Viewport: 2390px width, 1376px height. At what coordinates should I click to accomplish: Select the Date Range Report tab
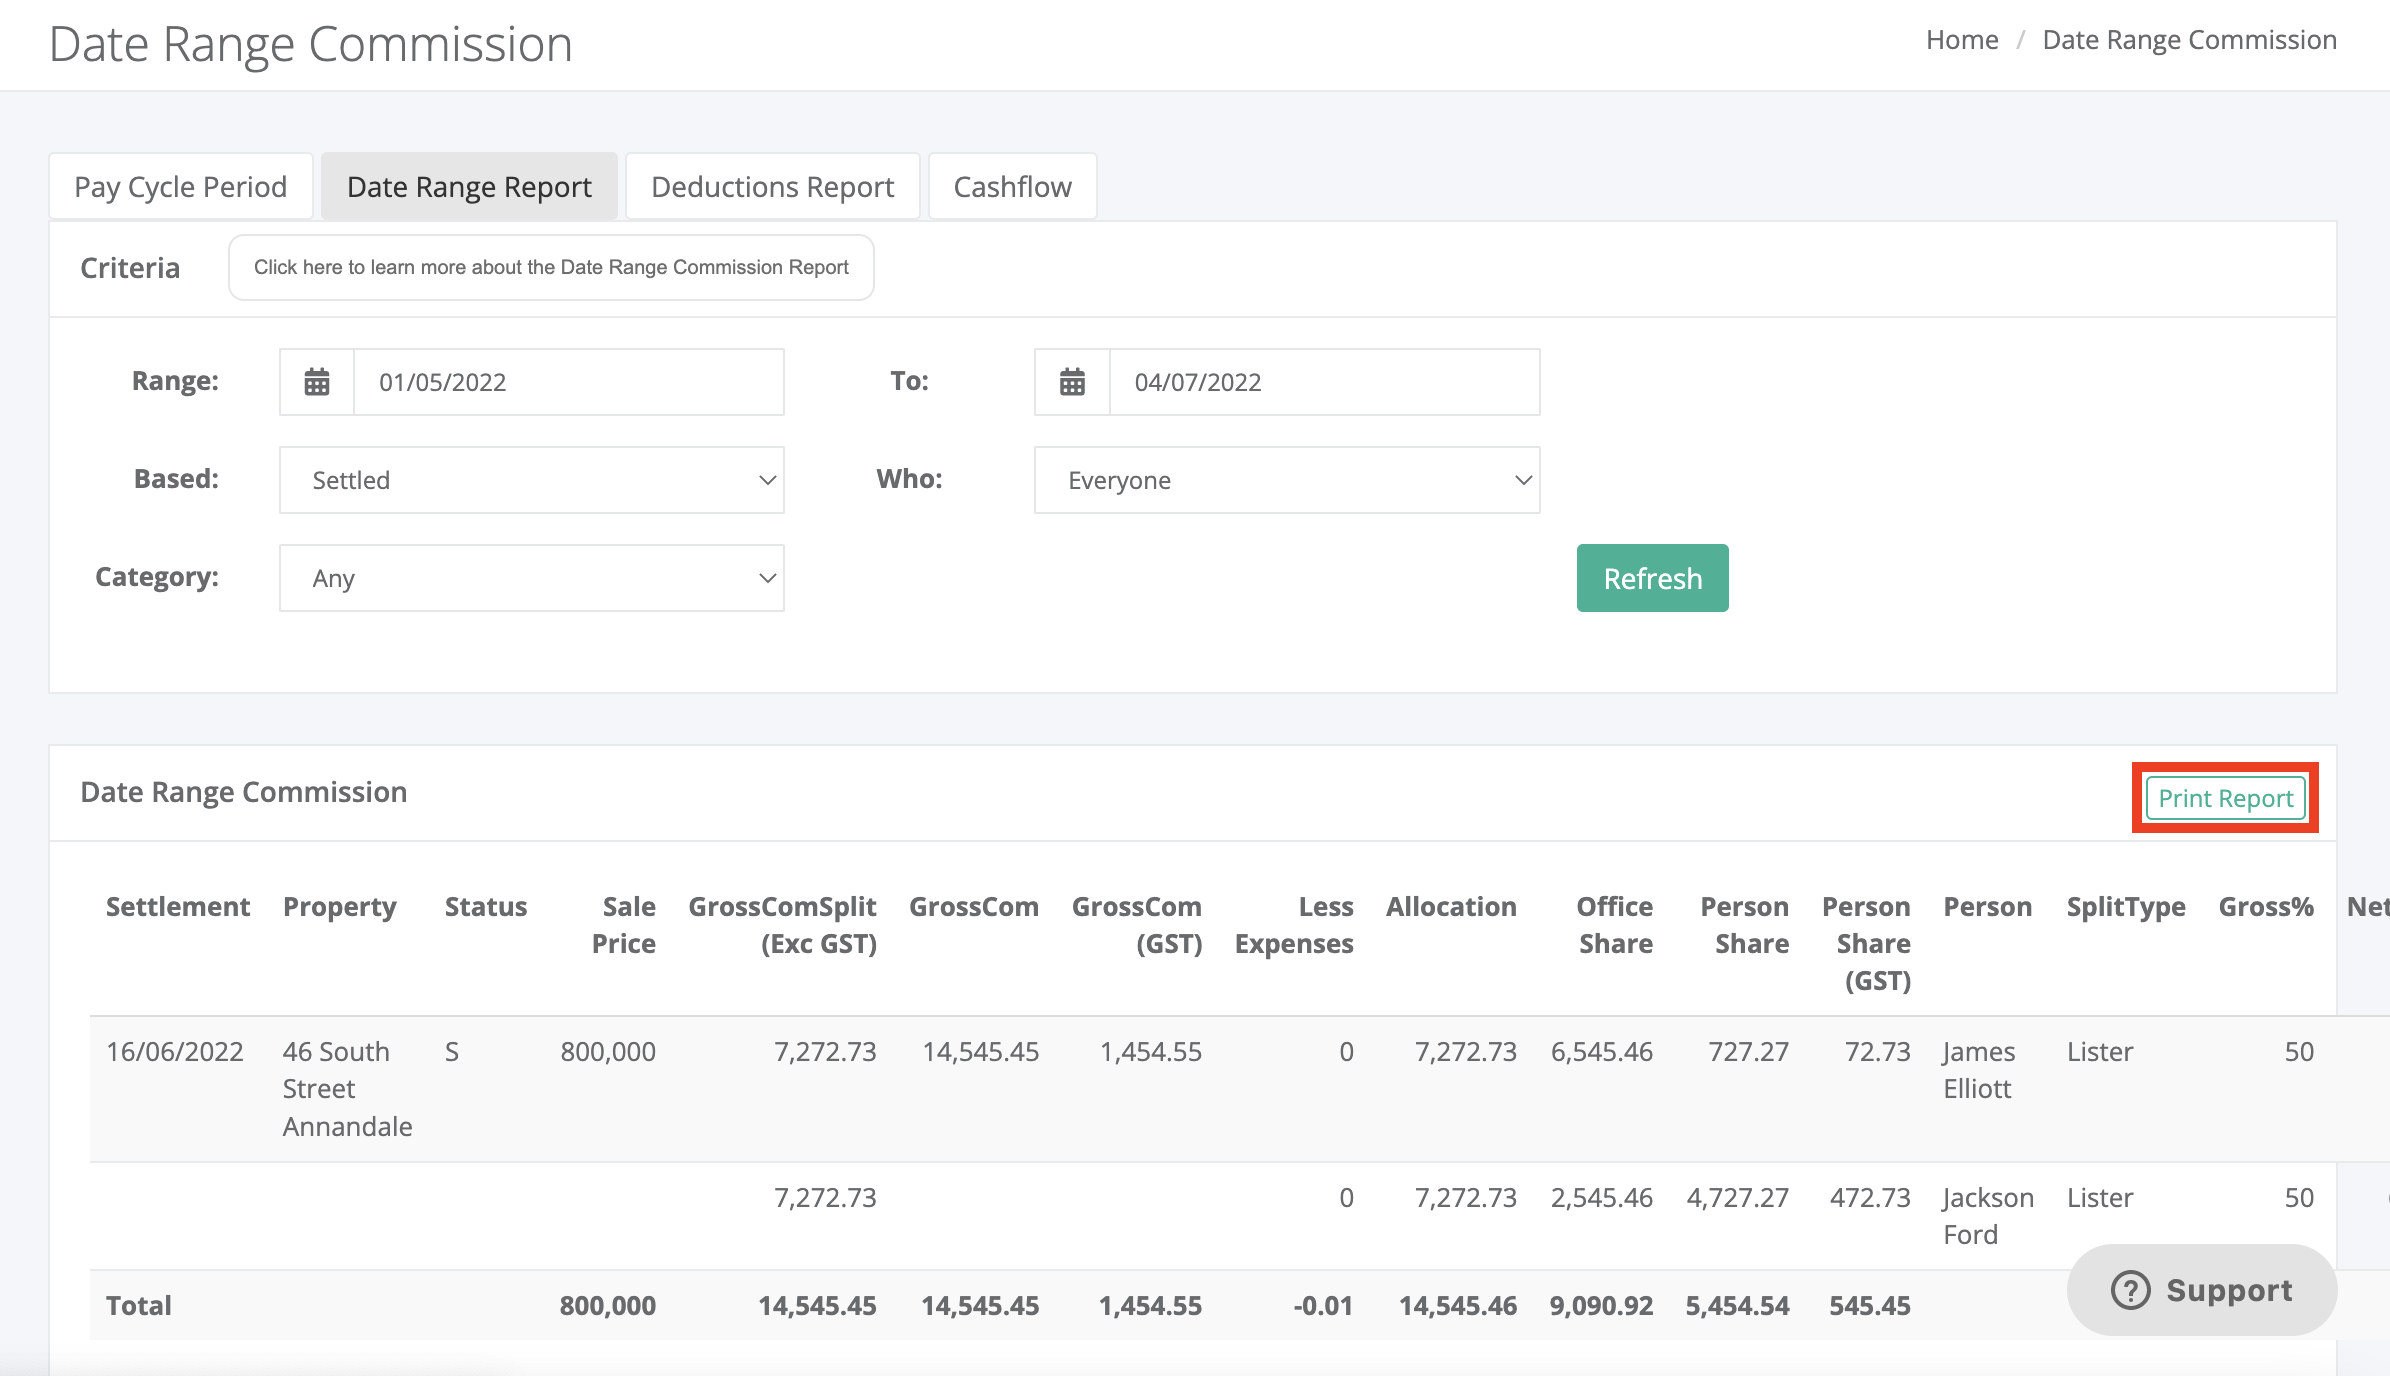pos(469,187)
